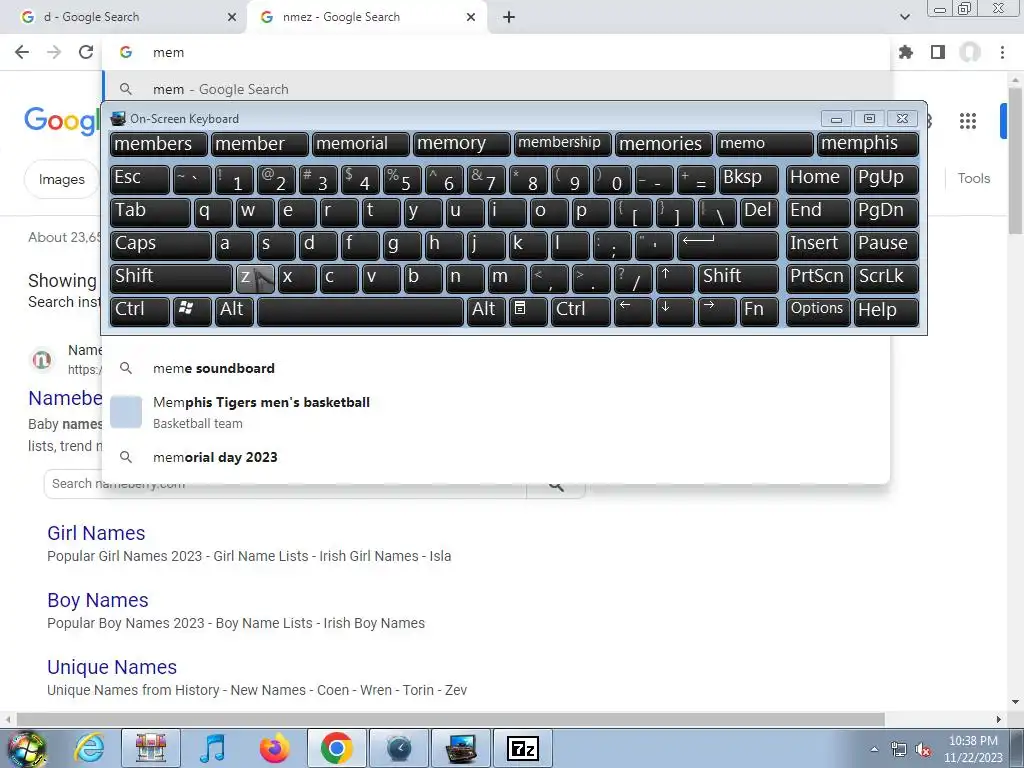Image resolution: width=1024 pixels, height=768 pixels.
Task: Insert the predicted word 'memorial'
Action: (x=360, y=144)
